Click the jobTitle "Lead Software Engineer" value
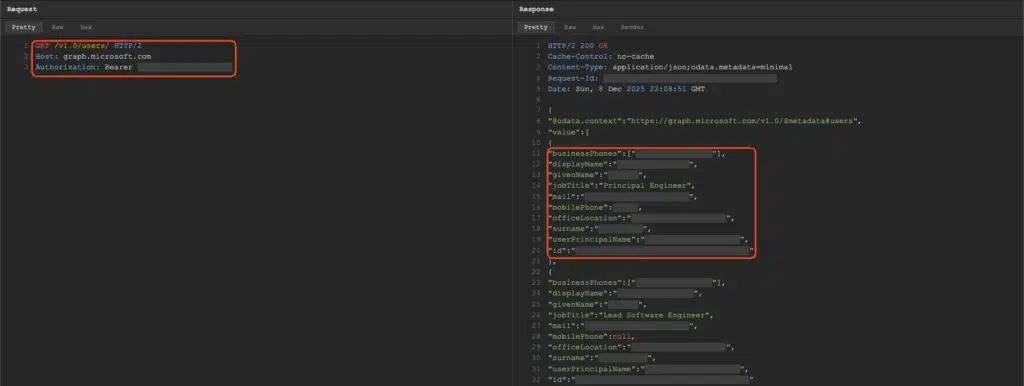 (657, 315)
